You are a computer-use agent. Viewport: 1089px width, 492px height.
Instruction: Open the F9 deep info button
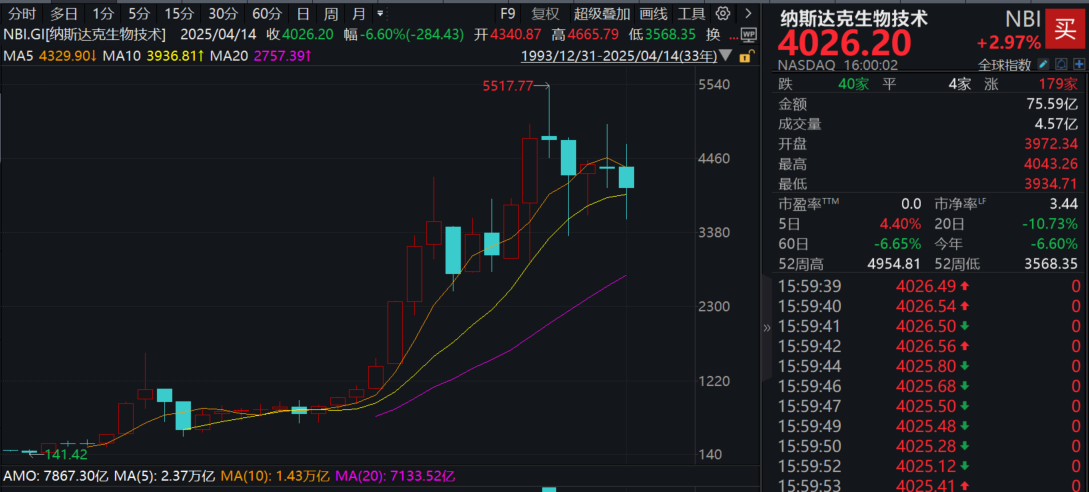tap(508, 13)
